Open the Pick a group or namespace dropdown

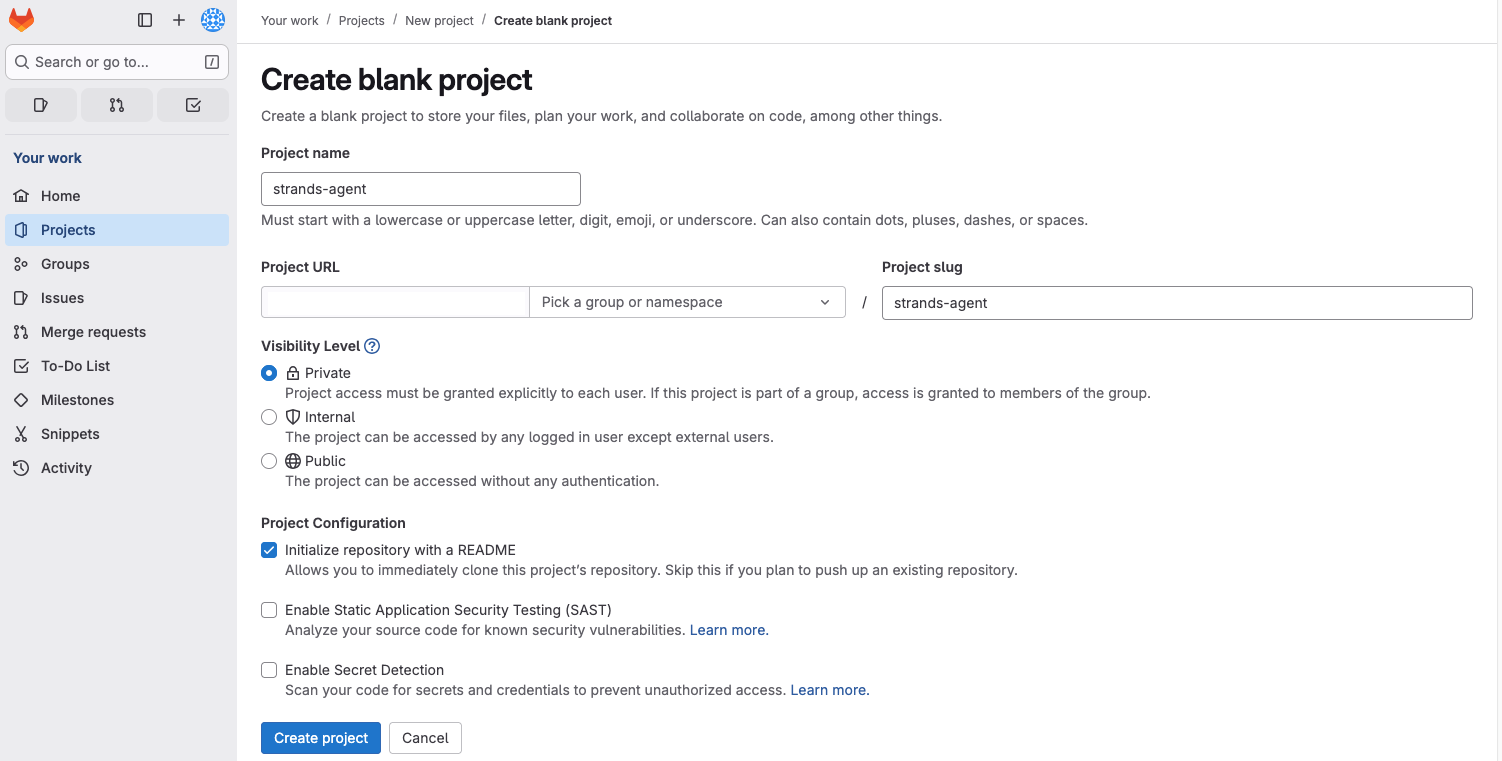[x=687, y=301]
